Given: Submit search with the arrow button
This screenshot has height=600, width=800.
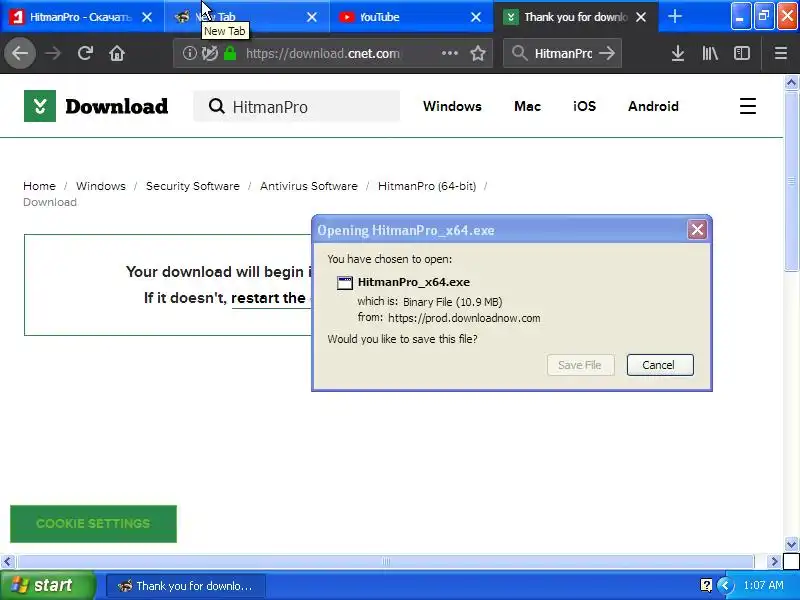Looking at the screenshot, I should (607, 53).
